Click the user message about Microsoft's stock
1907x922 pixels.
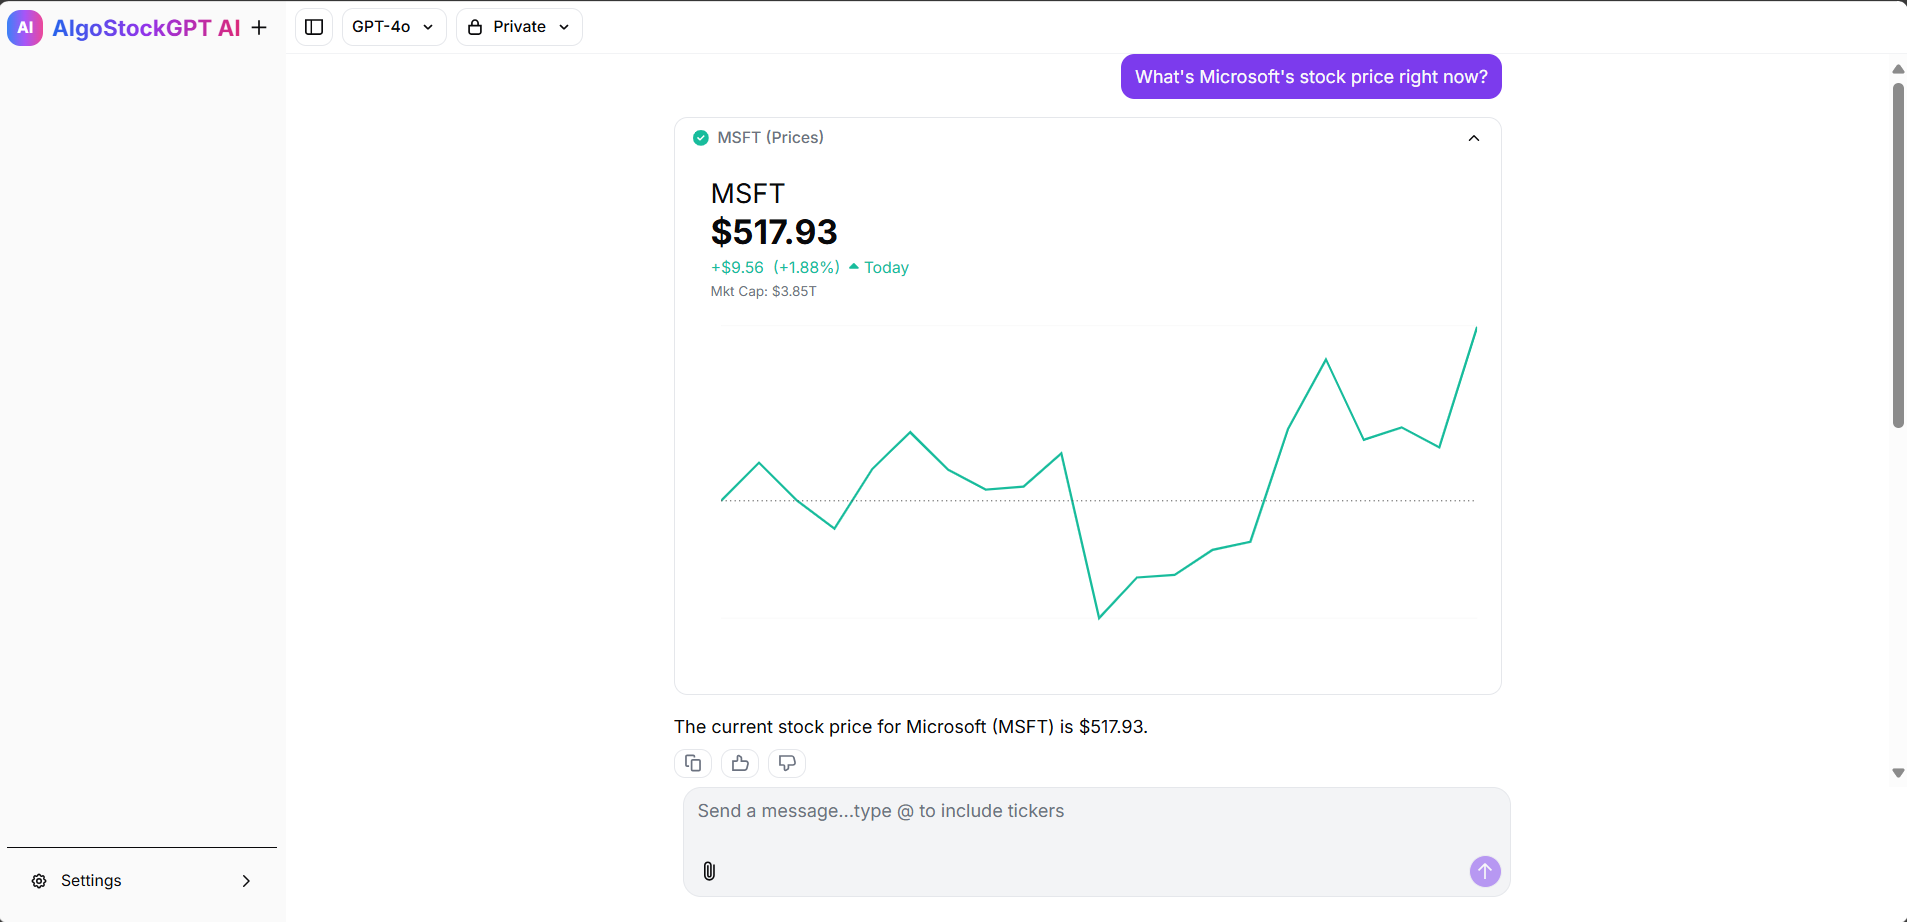coord(1311,77)
